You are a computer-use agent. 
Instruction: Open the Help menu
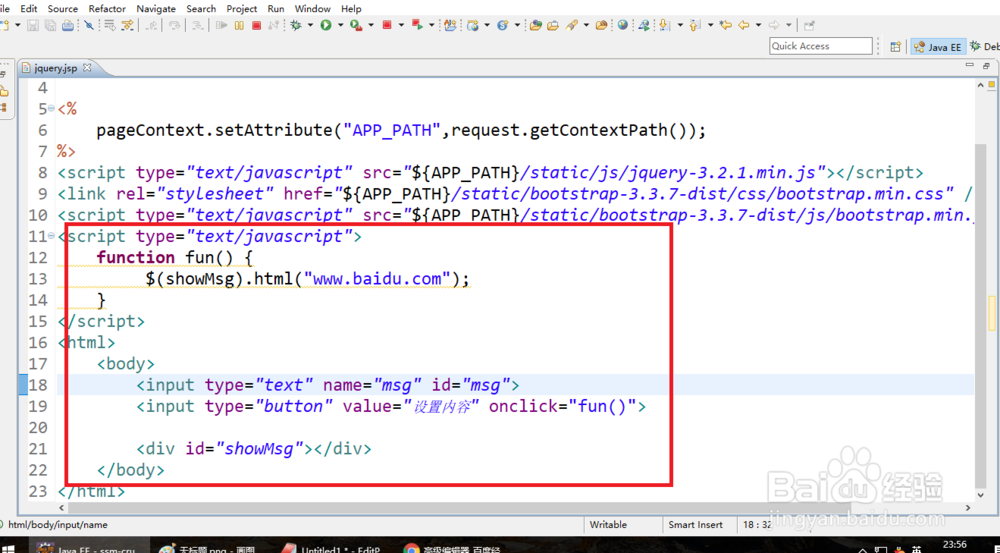pyautogui.click(x=351, y=8)
